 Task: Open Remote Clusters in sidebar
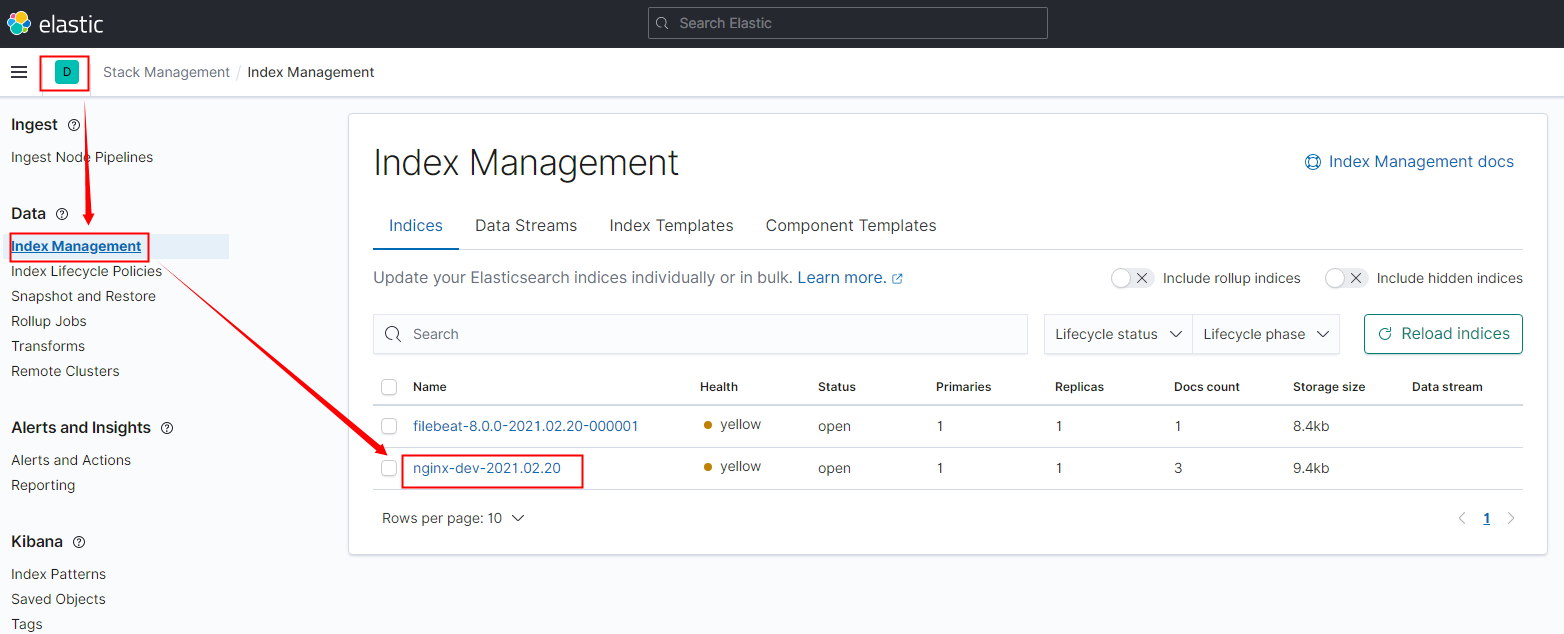coord(65,371)
